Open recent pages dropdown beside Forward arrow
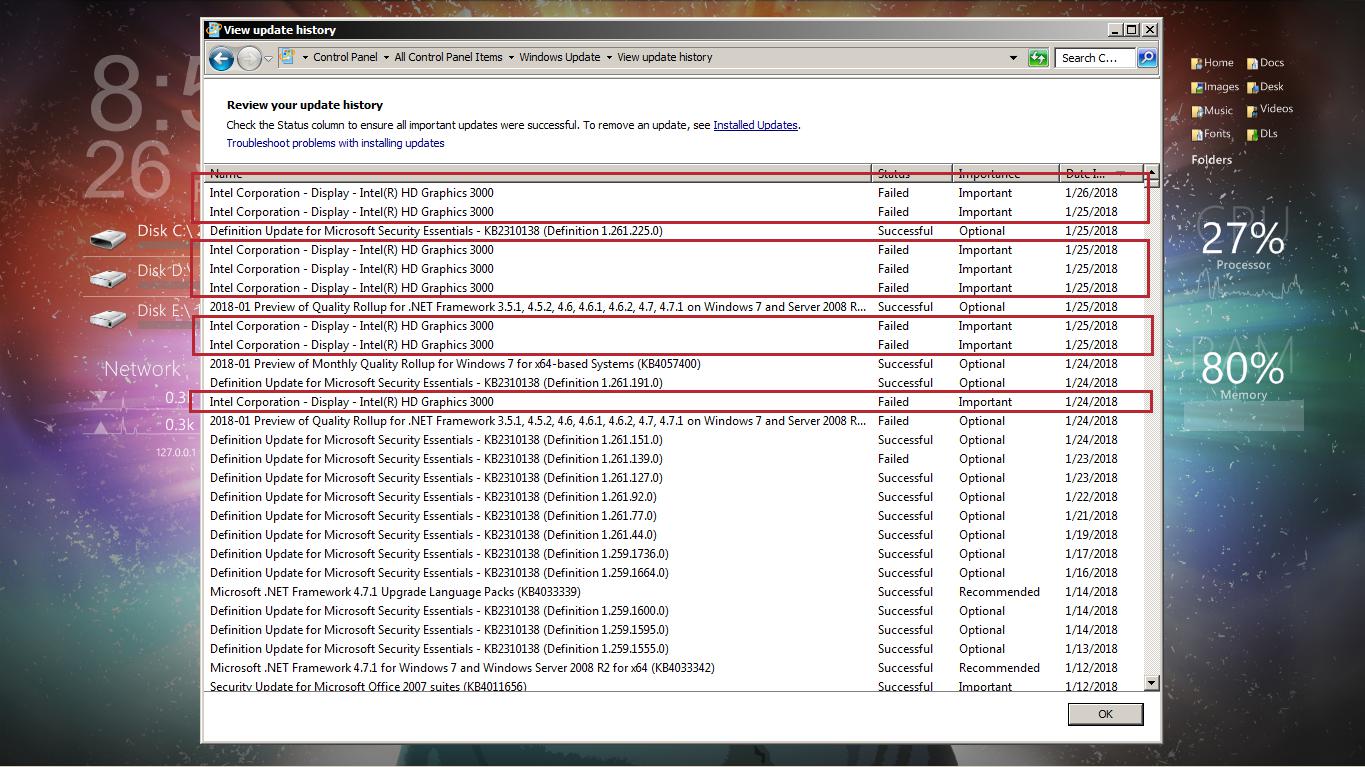1365x767 pixels. click(x=268, y=58)
